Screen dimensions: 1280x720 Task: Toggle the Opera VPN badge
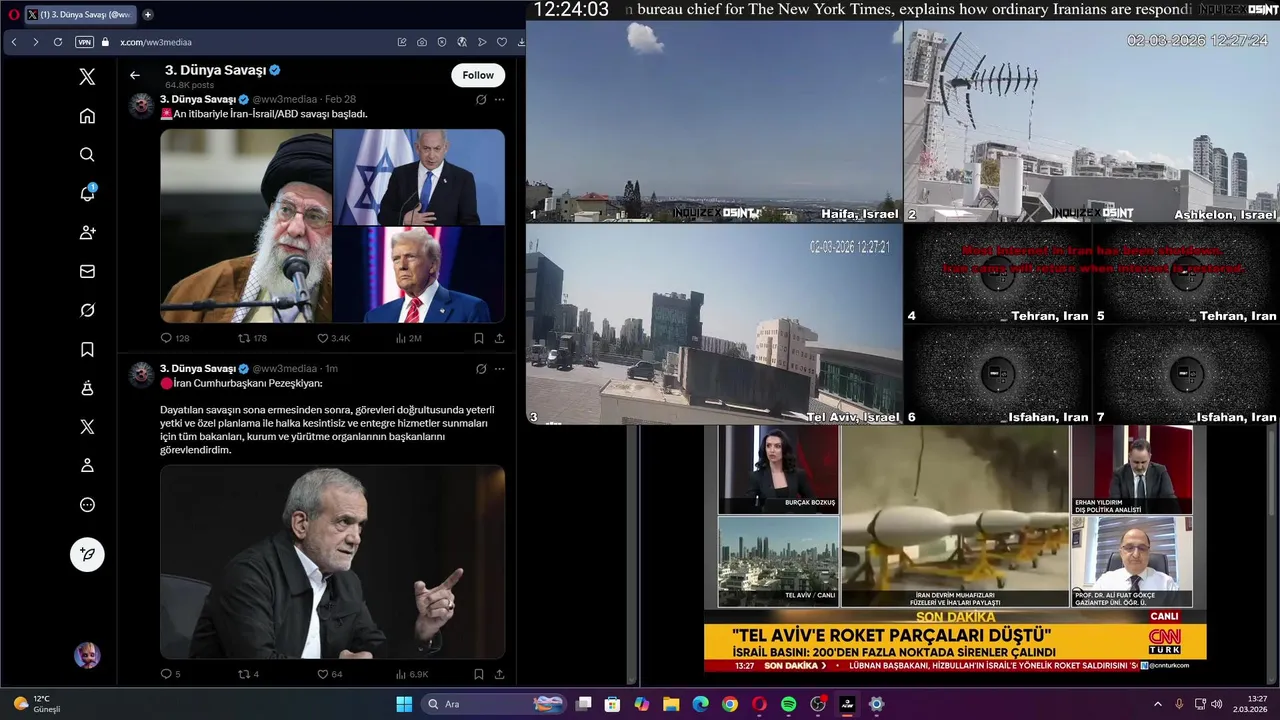click(84, 42)
